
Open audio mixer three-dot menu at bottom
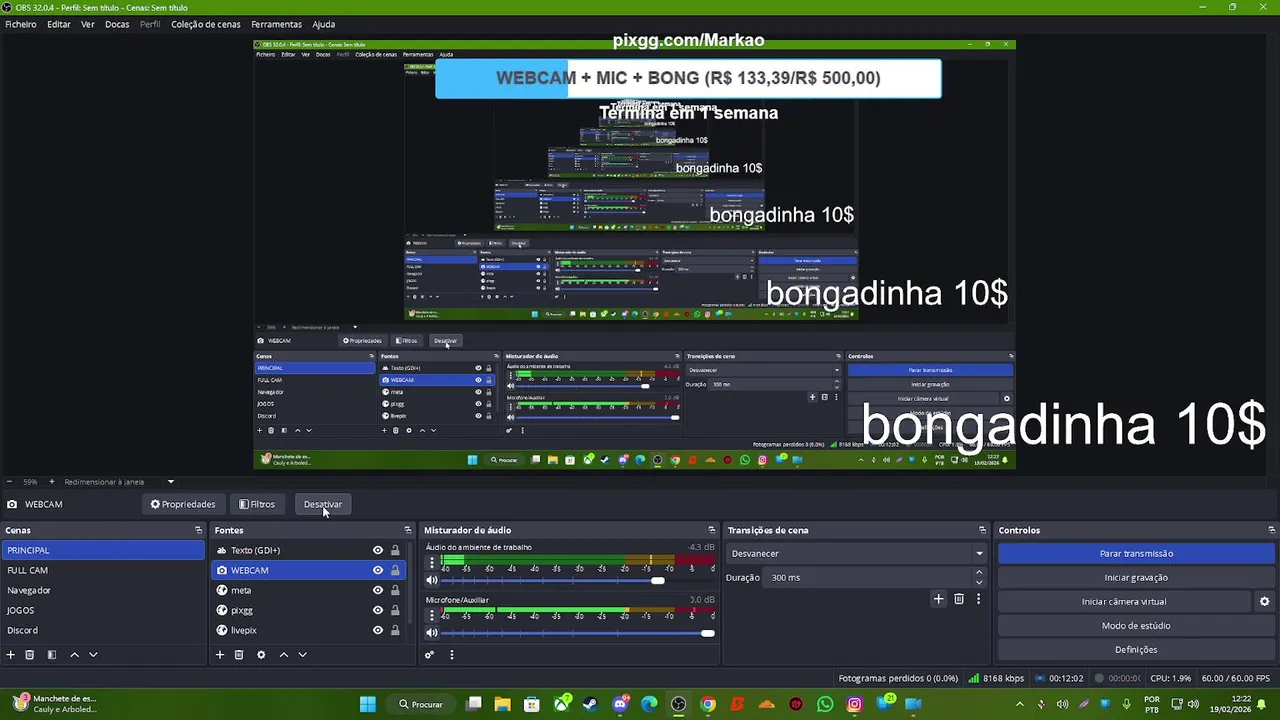tap(451, 655)
